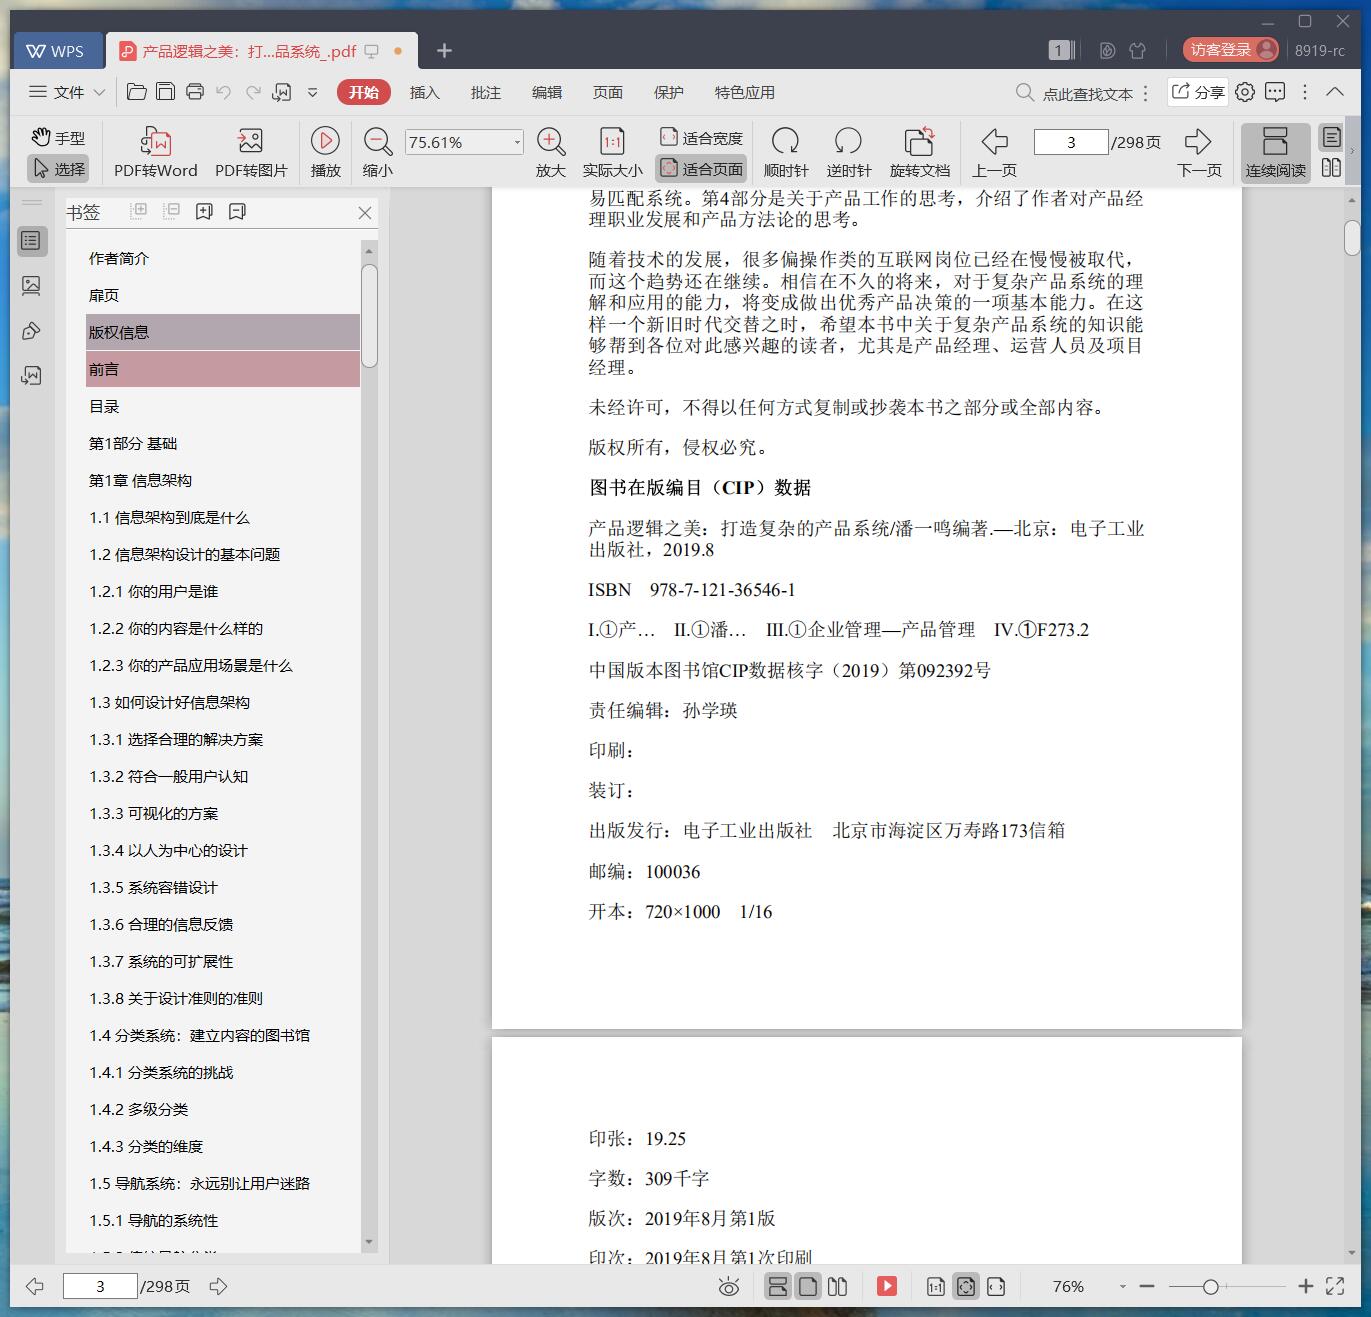Click the print icon in quick toolbar
The width and height of the screenshot is (1371, 1317).
click(195, 92)
